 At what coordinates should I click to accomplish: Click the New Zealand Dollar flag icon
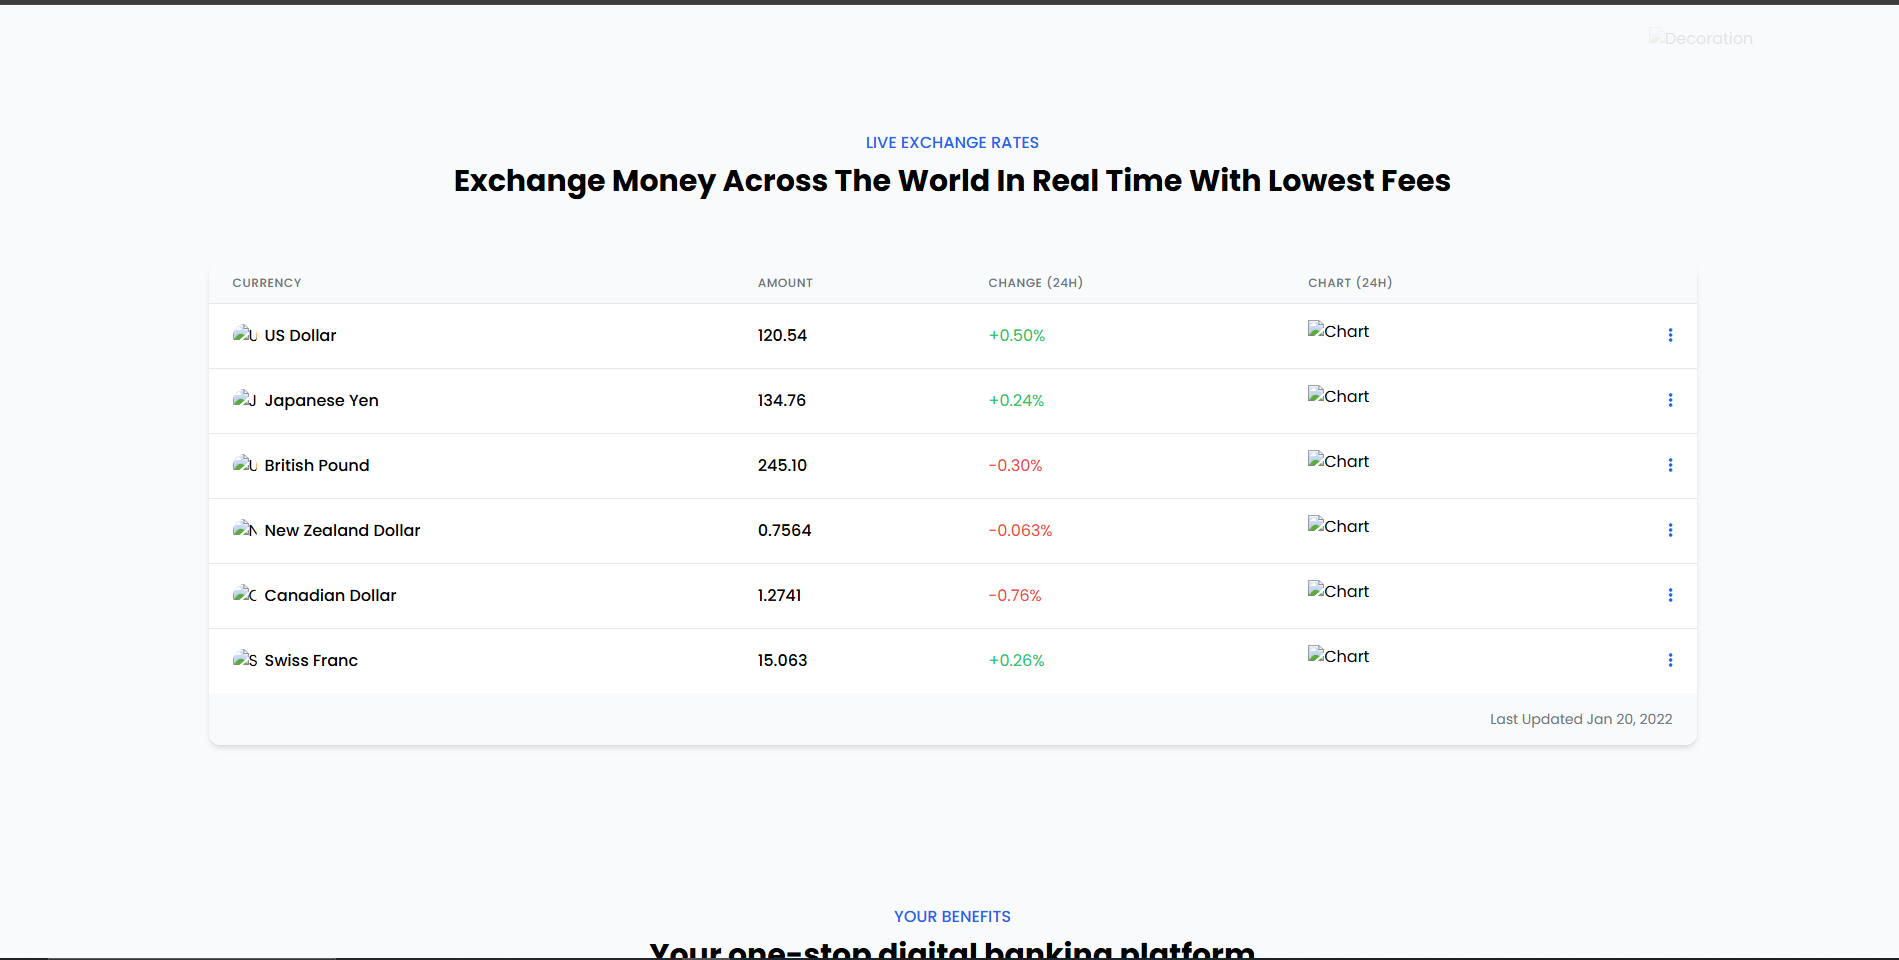pos(245,529)
